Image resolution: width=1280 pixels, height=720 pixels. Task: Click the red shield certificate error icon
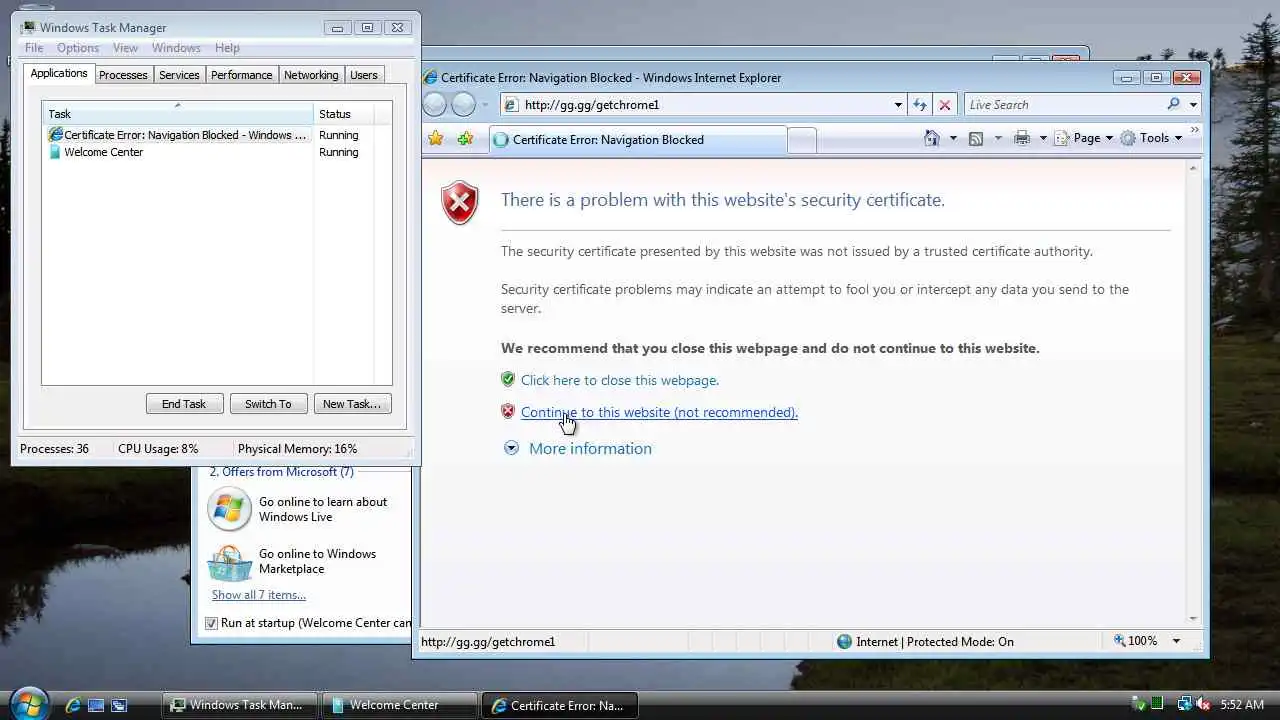pyautogui.click(x=460, y=203)
